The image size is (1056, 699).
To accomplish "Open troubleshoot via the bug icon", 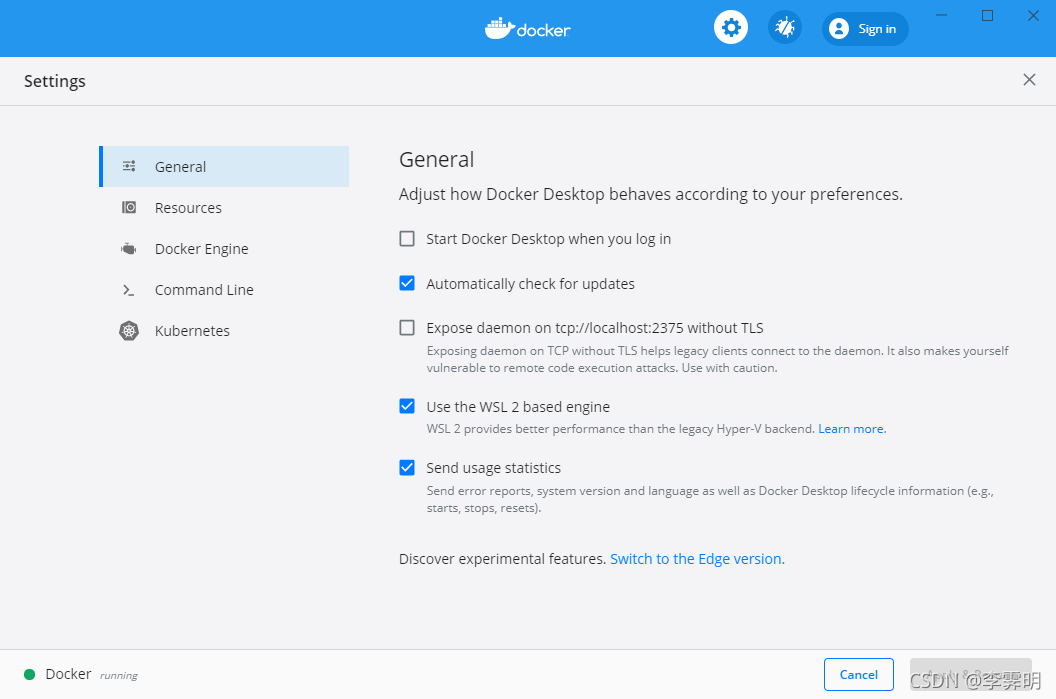I will tap(785, 28).
